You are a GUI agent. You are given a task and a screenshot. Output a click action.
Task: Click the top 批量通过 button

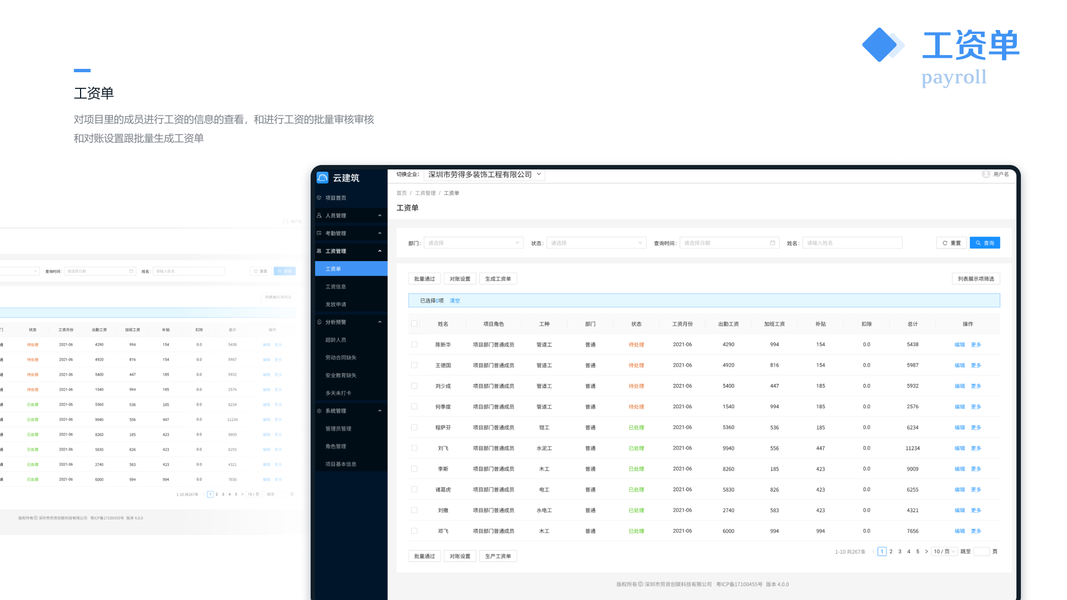[x=425, y=279]
